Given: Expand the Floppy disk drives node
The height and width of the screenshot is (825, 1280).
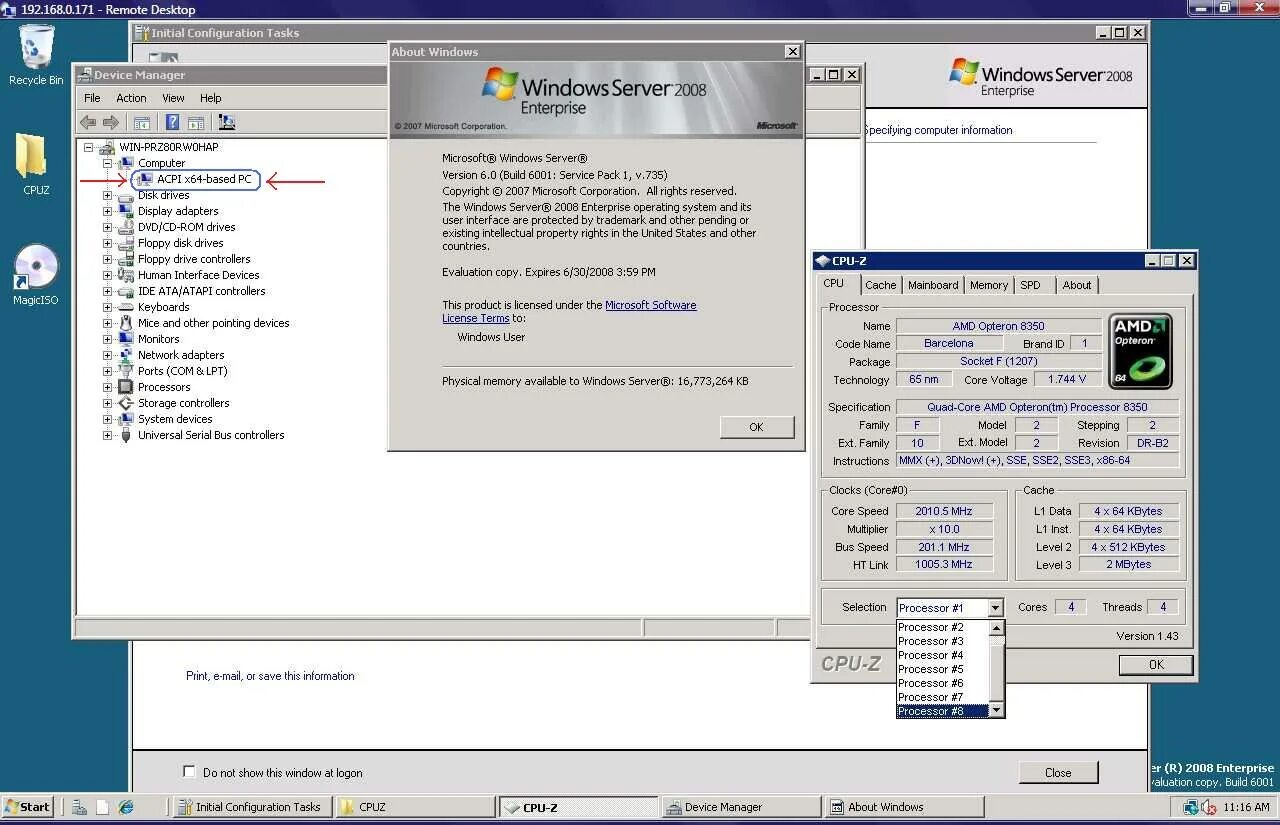Looking at the screenshot, I should coord(107,243).
